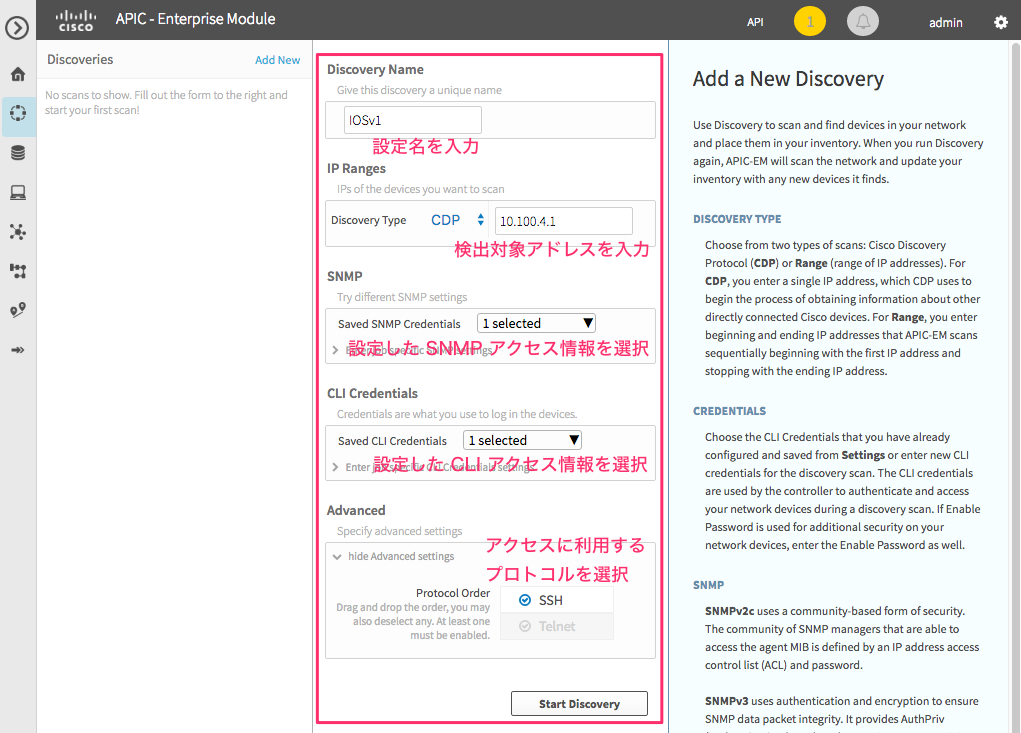This screenshot has width=1021, height=733.
Task: Open the Discovery Type CDP dropdown
Action: [x=458, y=220]
